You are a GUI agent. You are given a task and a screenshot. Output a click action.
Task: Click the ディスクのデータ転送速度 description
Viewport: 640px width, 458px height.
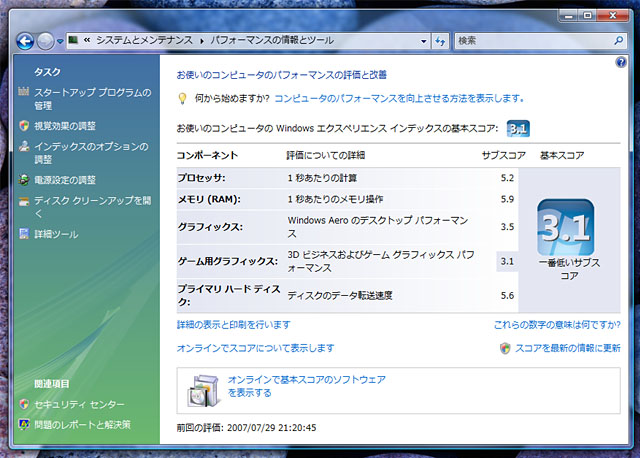tap(340, 296)
